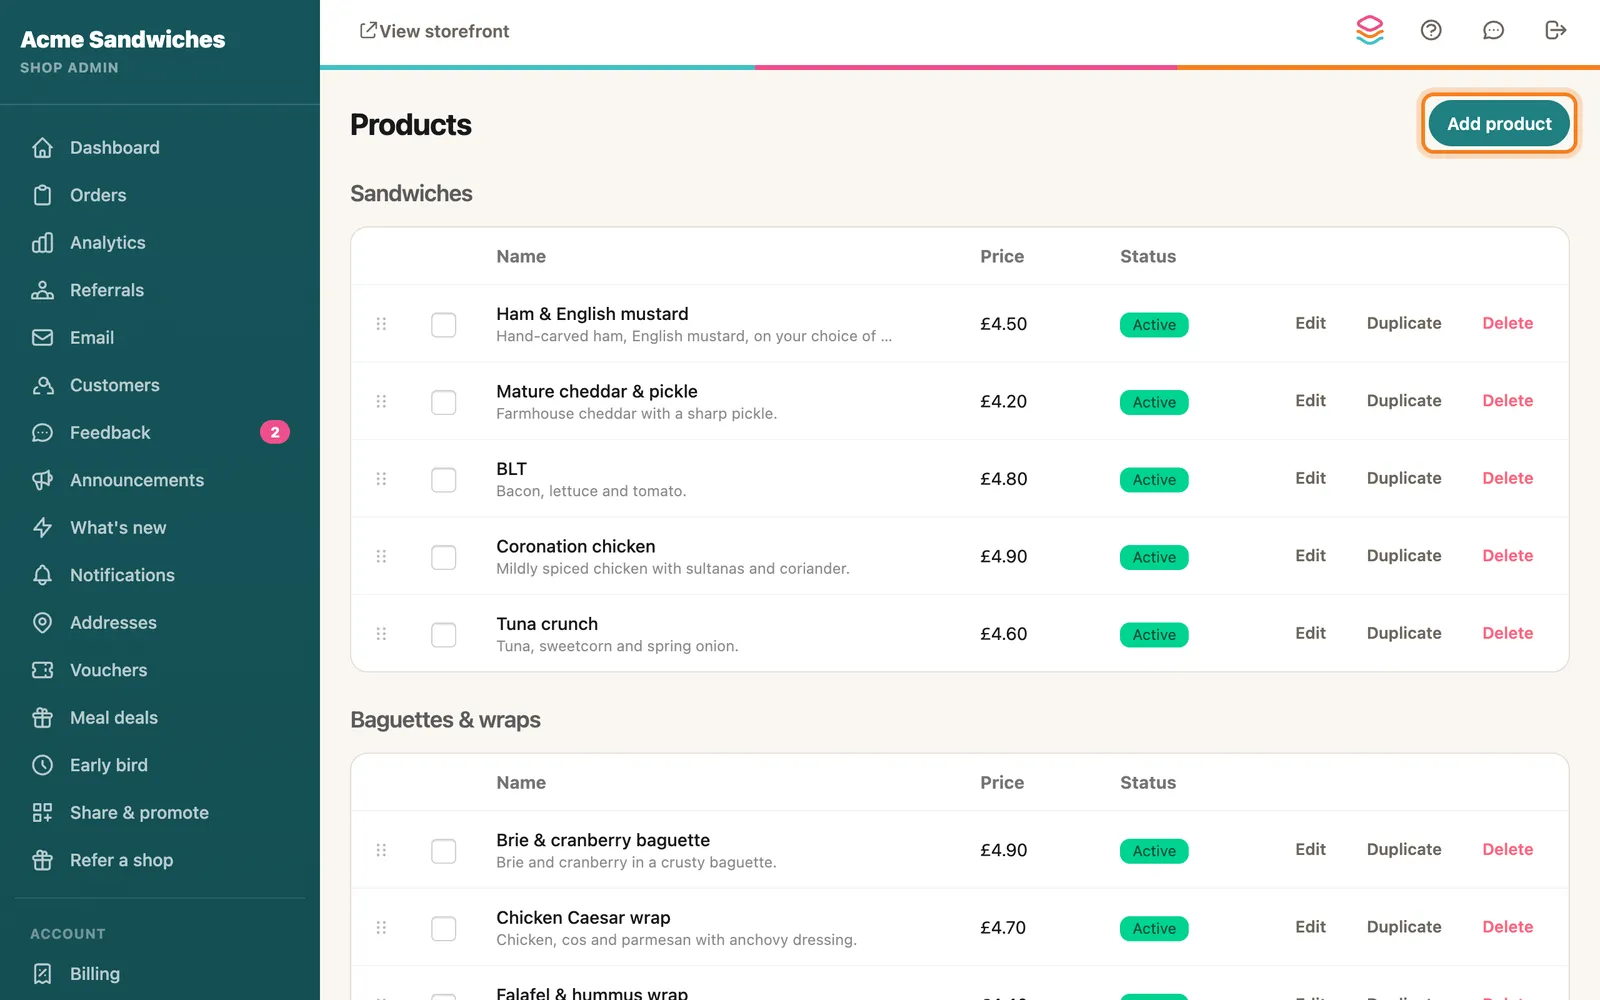Click the Active status badge for Tuna crunch
This screenshot has height=1000, width=1600.
1154,635
